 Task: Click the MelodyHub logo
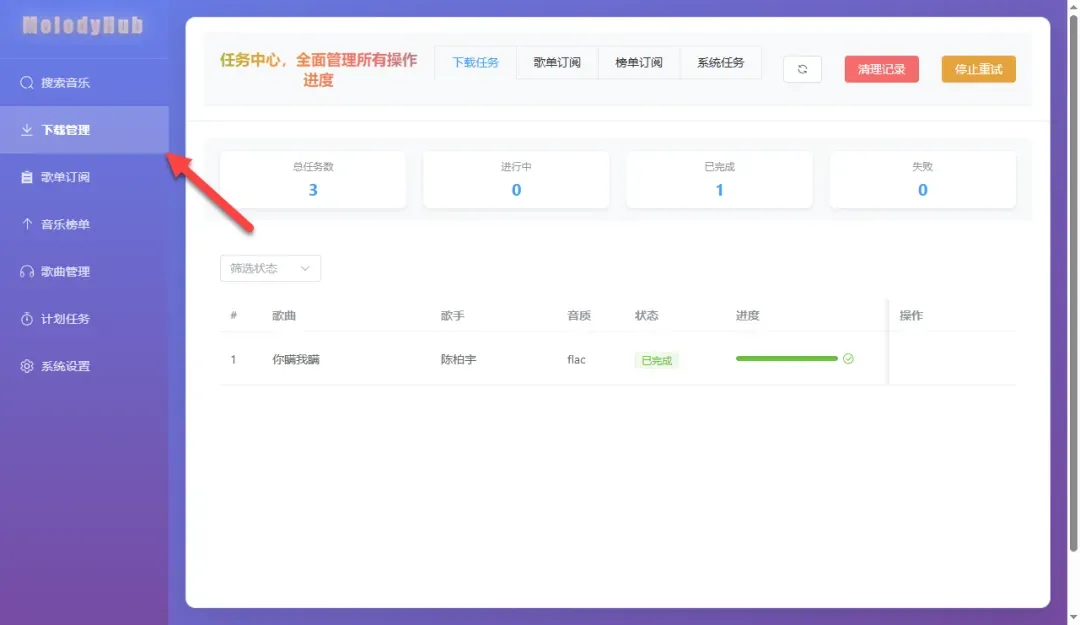(83, 26)
